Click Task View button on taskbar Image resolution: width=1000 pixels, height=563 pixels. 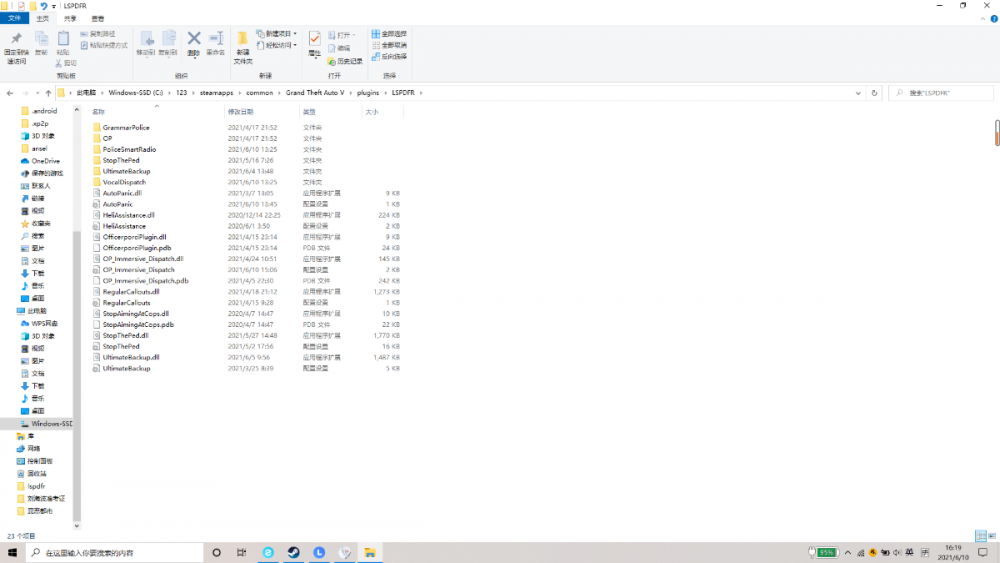242,553
